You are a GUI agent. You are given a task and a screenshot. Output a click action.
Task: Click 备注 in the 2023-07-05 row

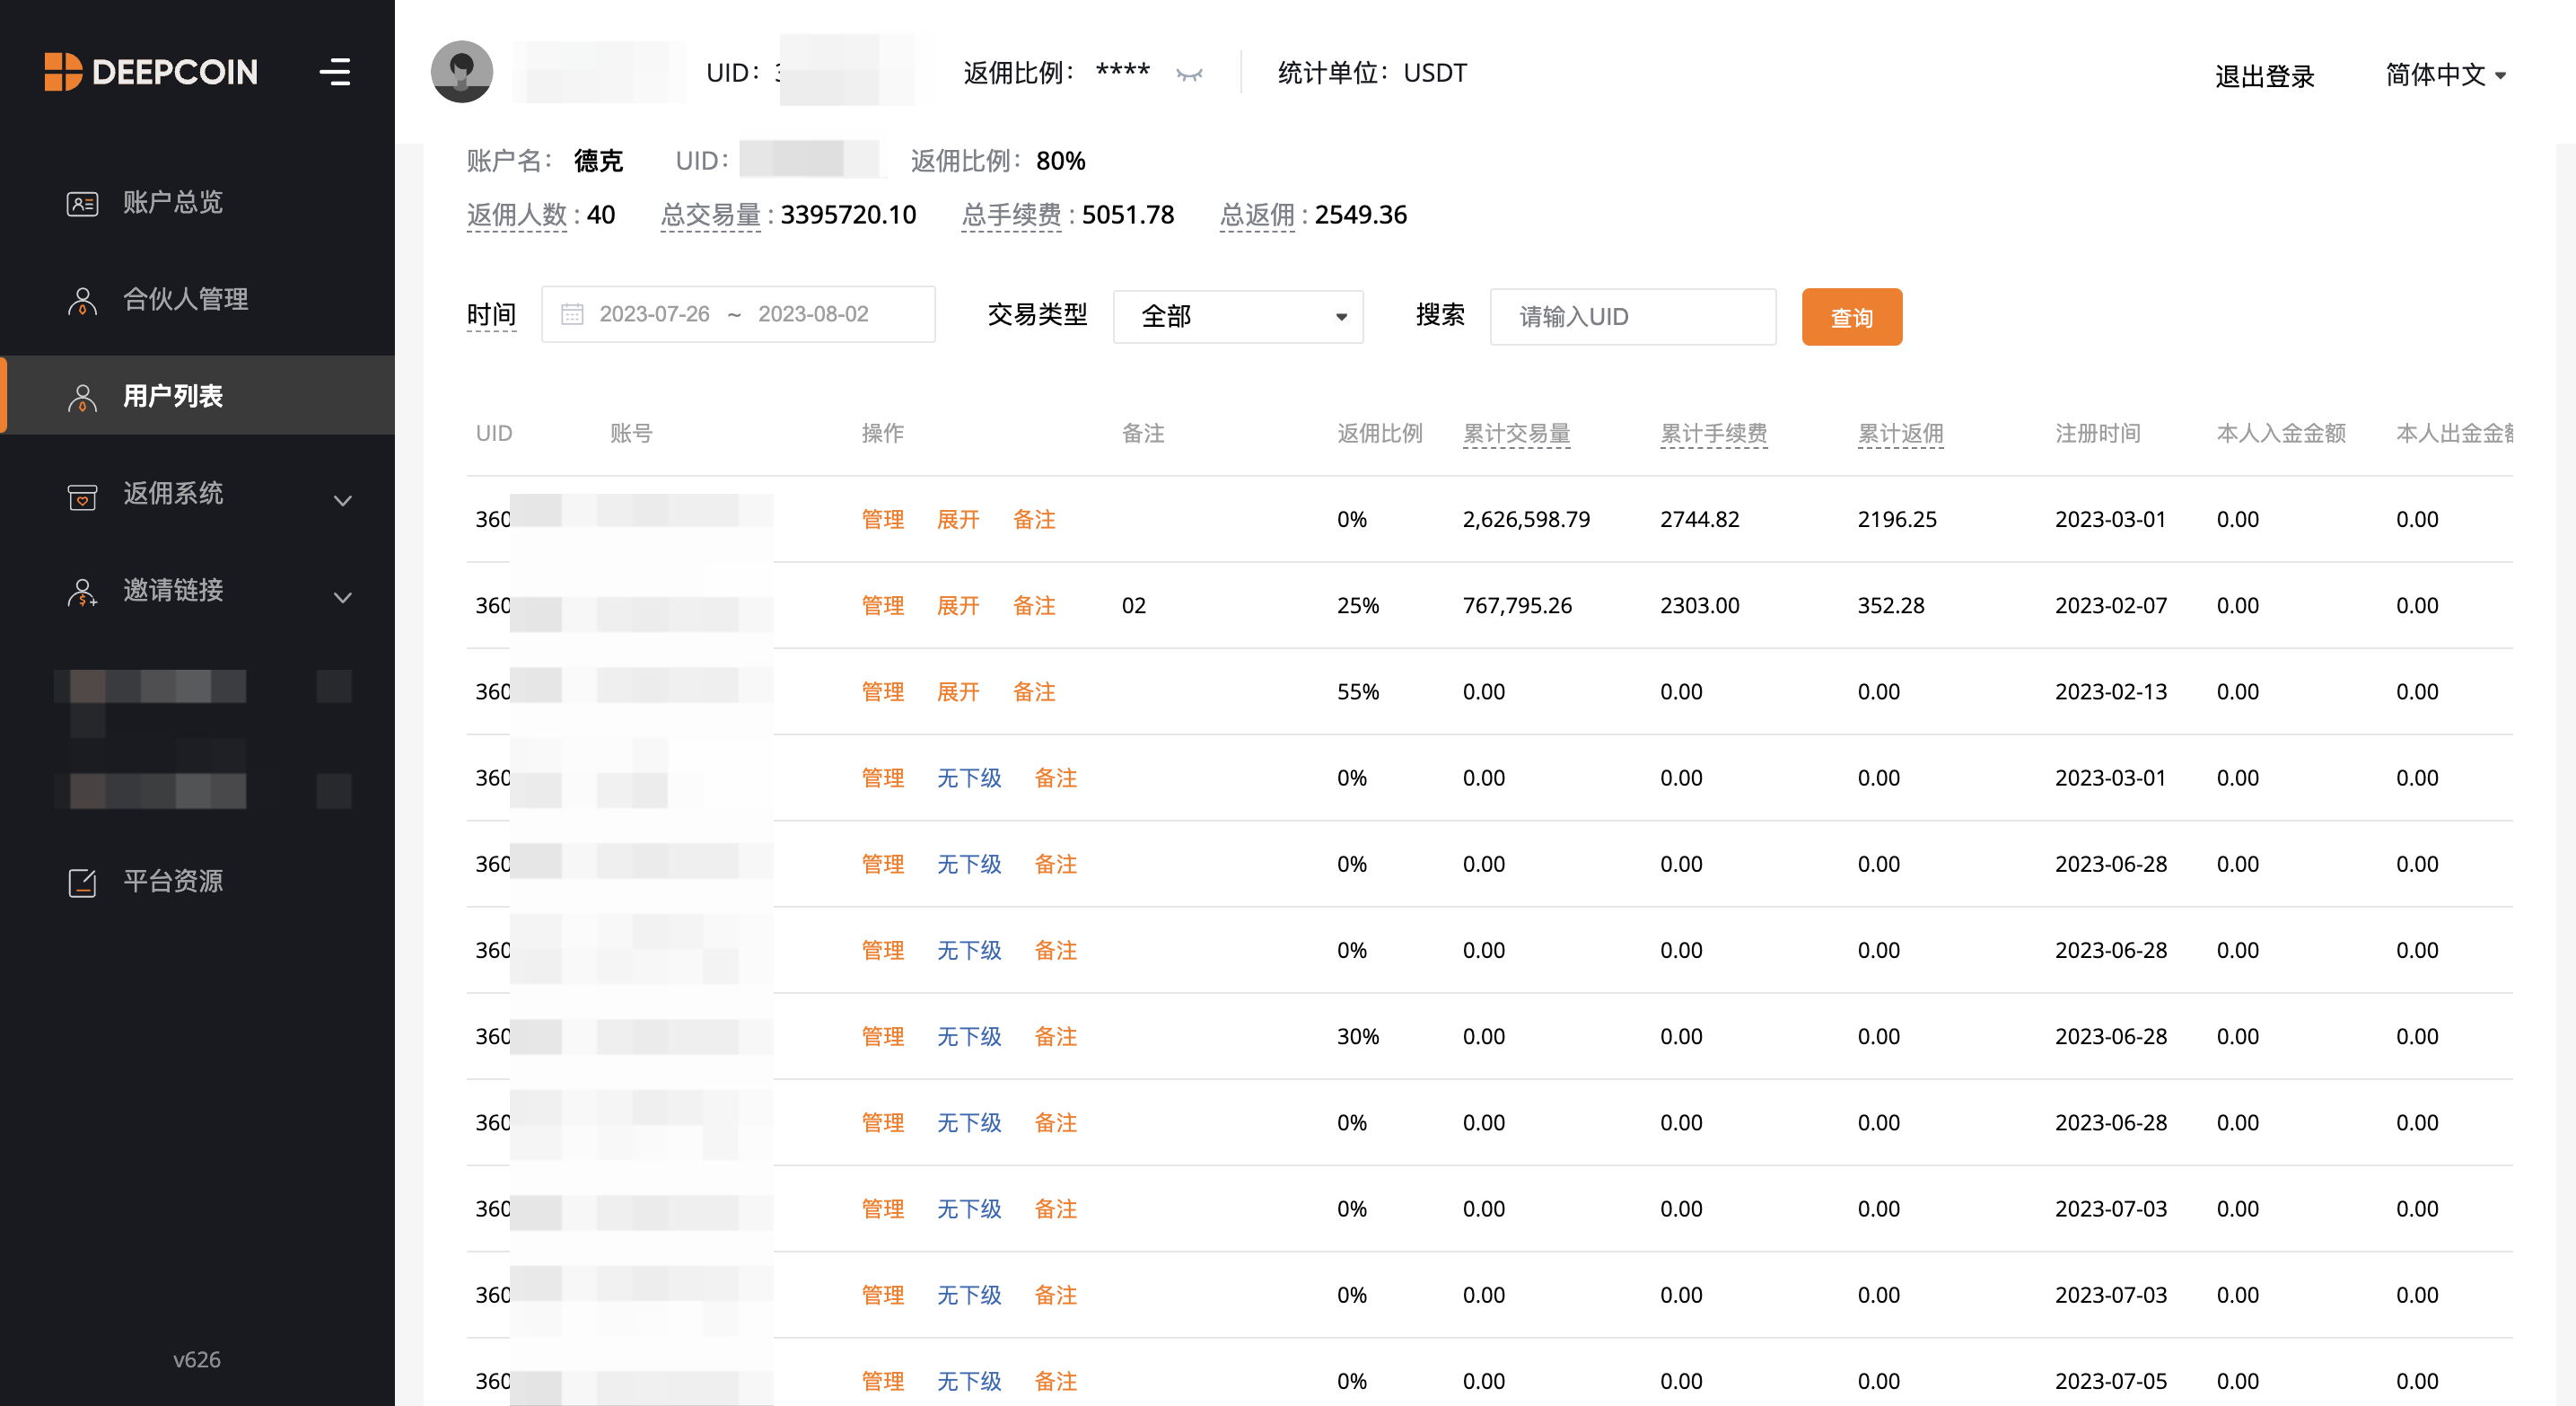point(1055,1382)
